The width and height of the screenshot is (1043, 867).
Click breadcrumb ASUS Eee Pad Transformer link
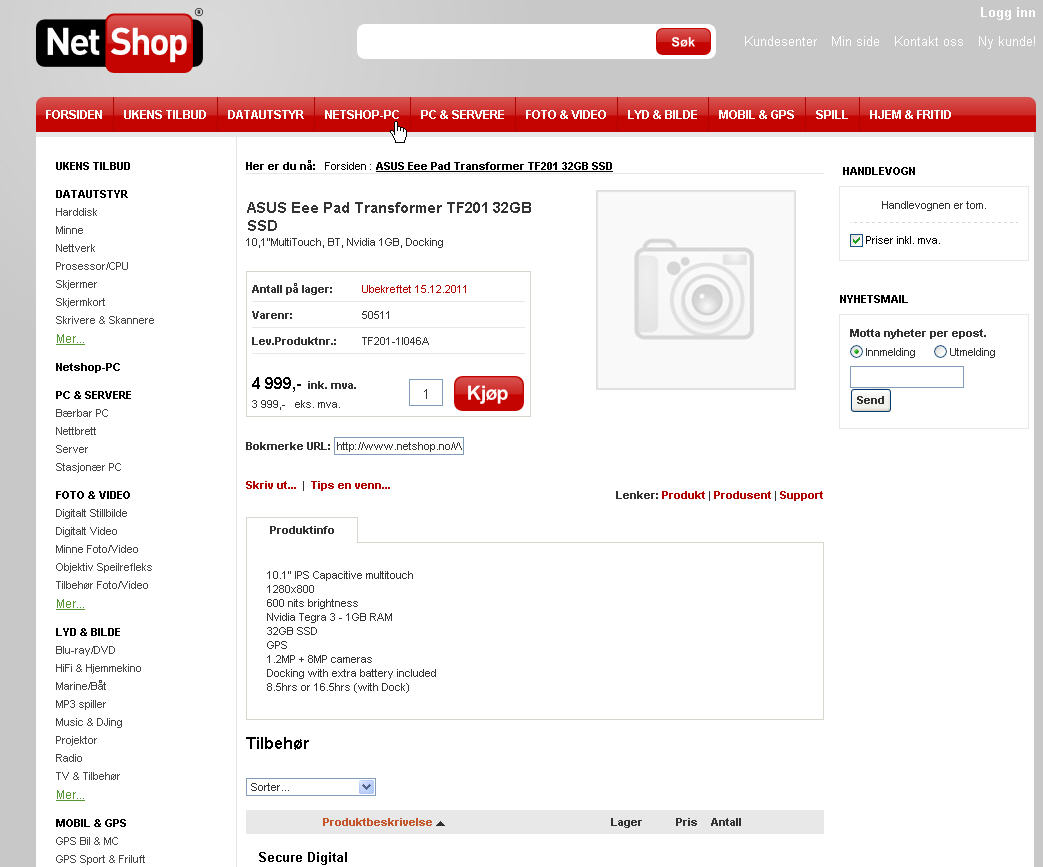click(x=494, y=166)
